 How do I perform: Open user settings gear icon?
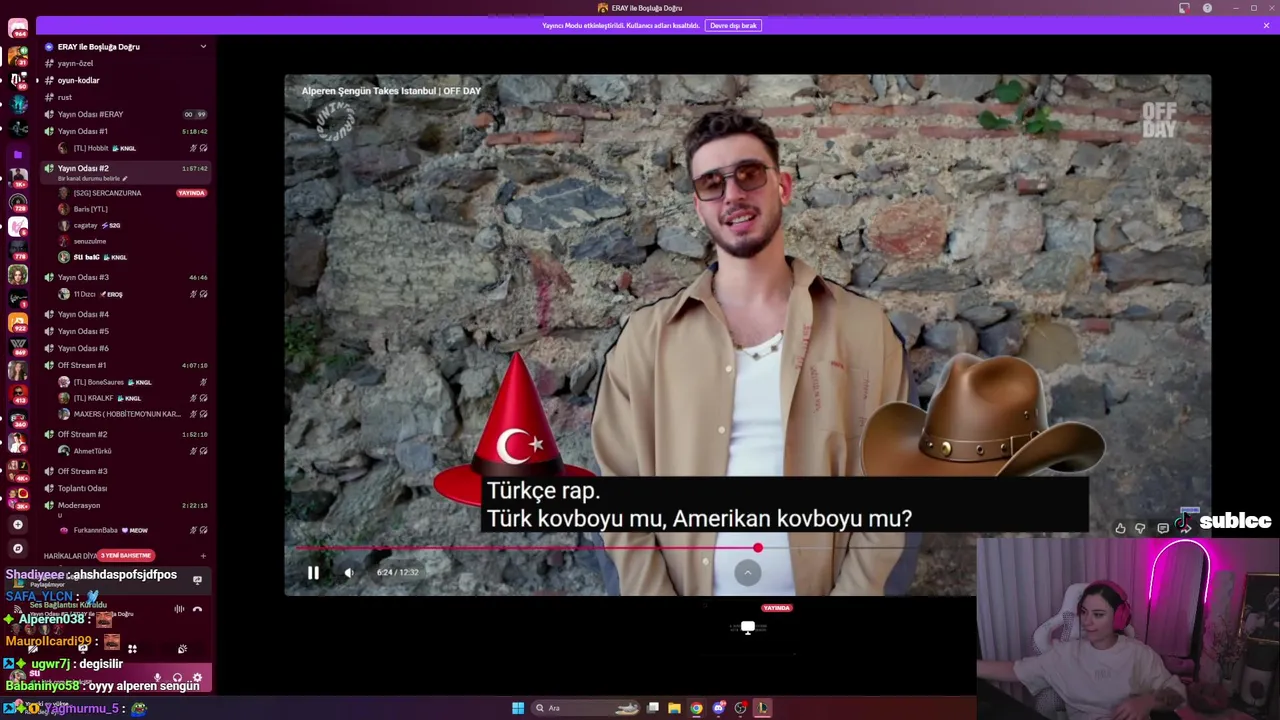click(x=197, y=678)
